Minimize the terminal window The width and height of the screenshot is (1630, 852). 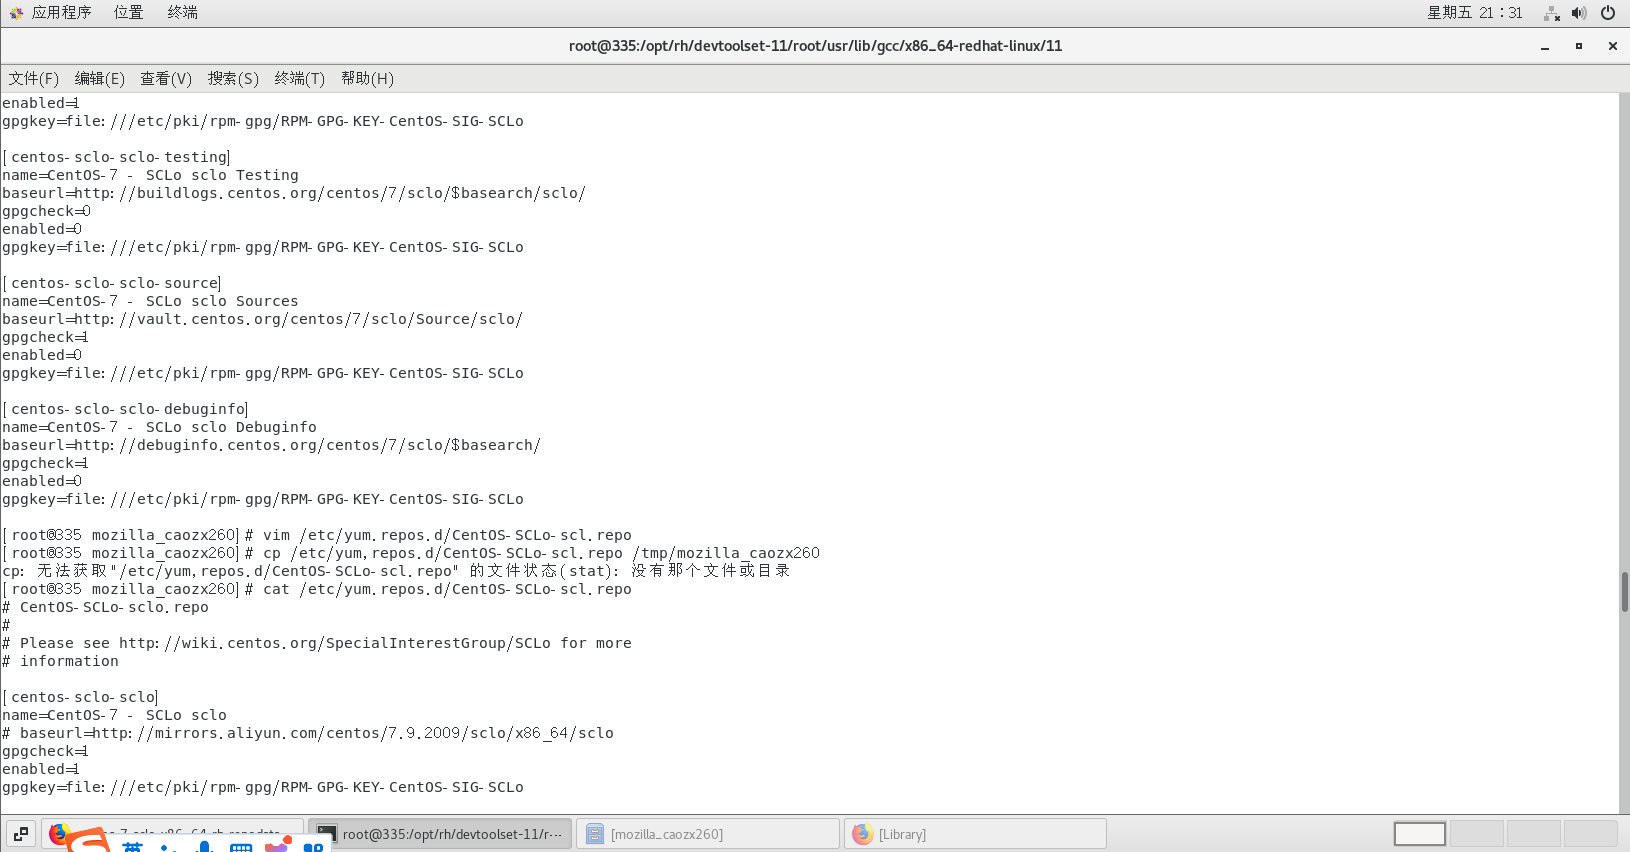(1545, 46)
